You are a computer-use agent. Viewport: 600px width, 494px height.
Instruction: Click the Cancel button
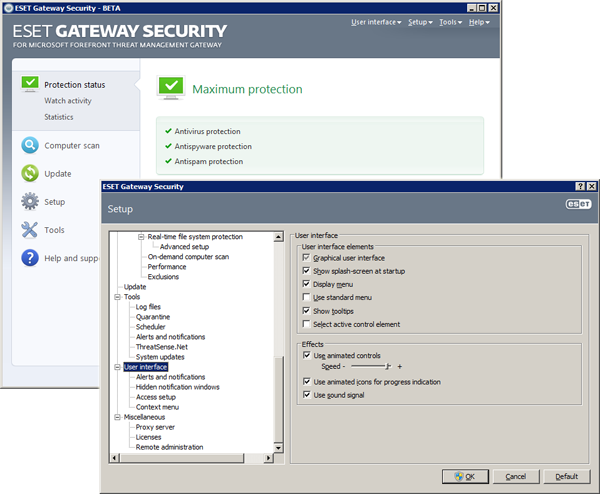click(516, 476)
